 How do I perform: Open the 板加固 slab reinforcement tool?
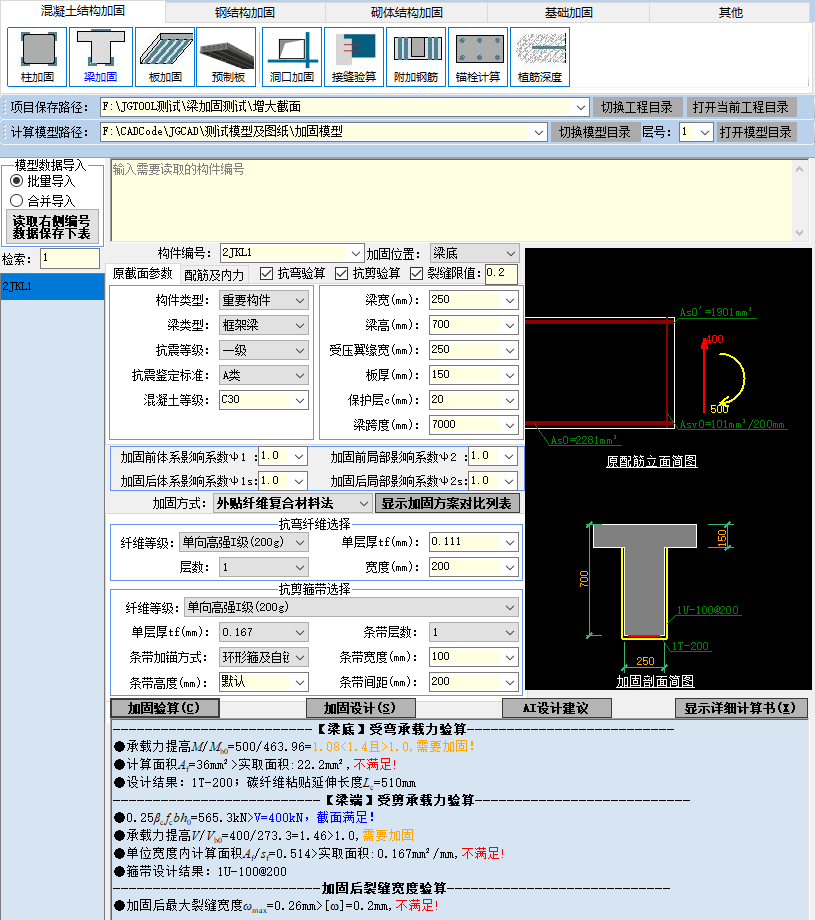165,56
